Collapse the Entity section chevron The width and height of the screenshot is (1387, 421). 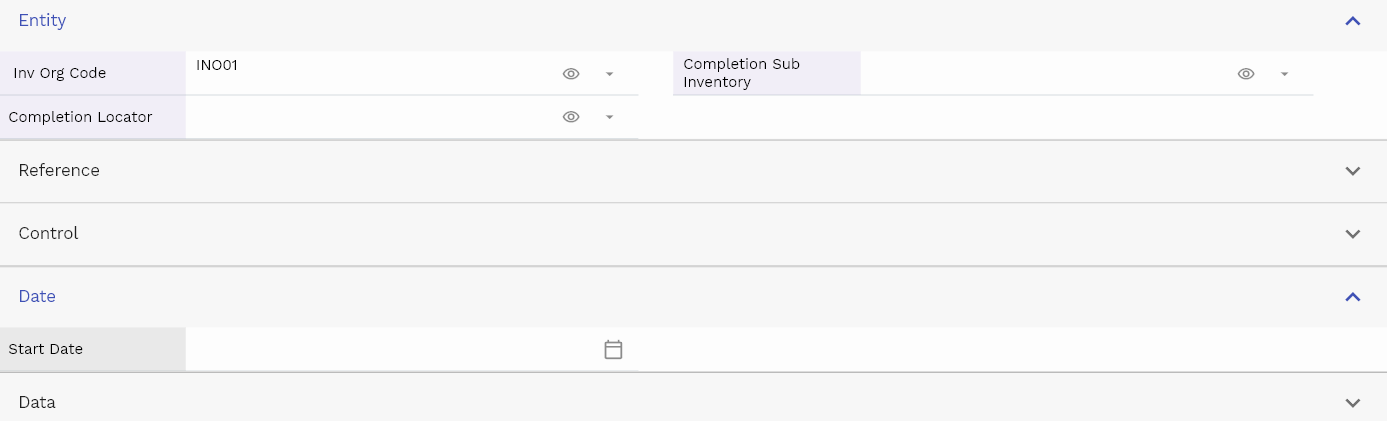coord(1353,21)
